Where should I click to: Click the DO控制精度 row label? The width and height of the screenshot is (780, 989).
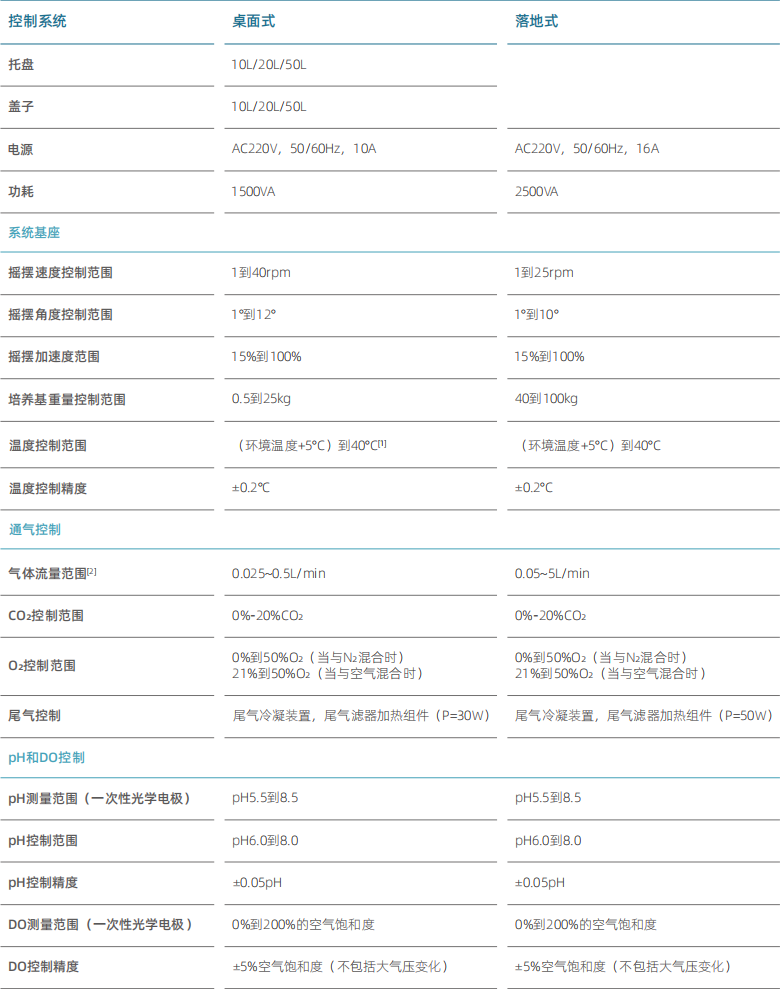coord(44,967)
